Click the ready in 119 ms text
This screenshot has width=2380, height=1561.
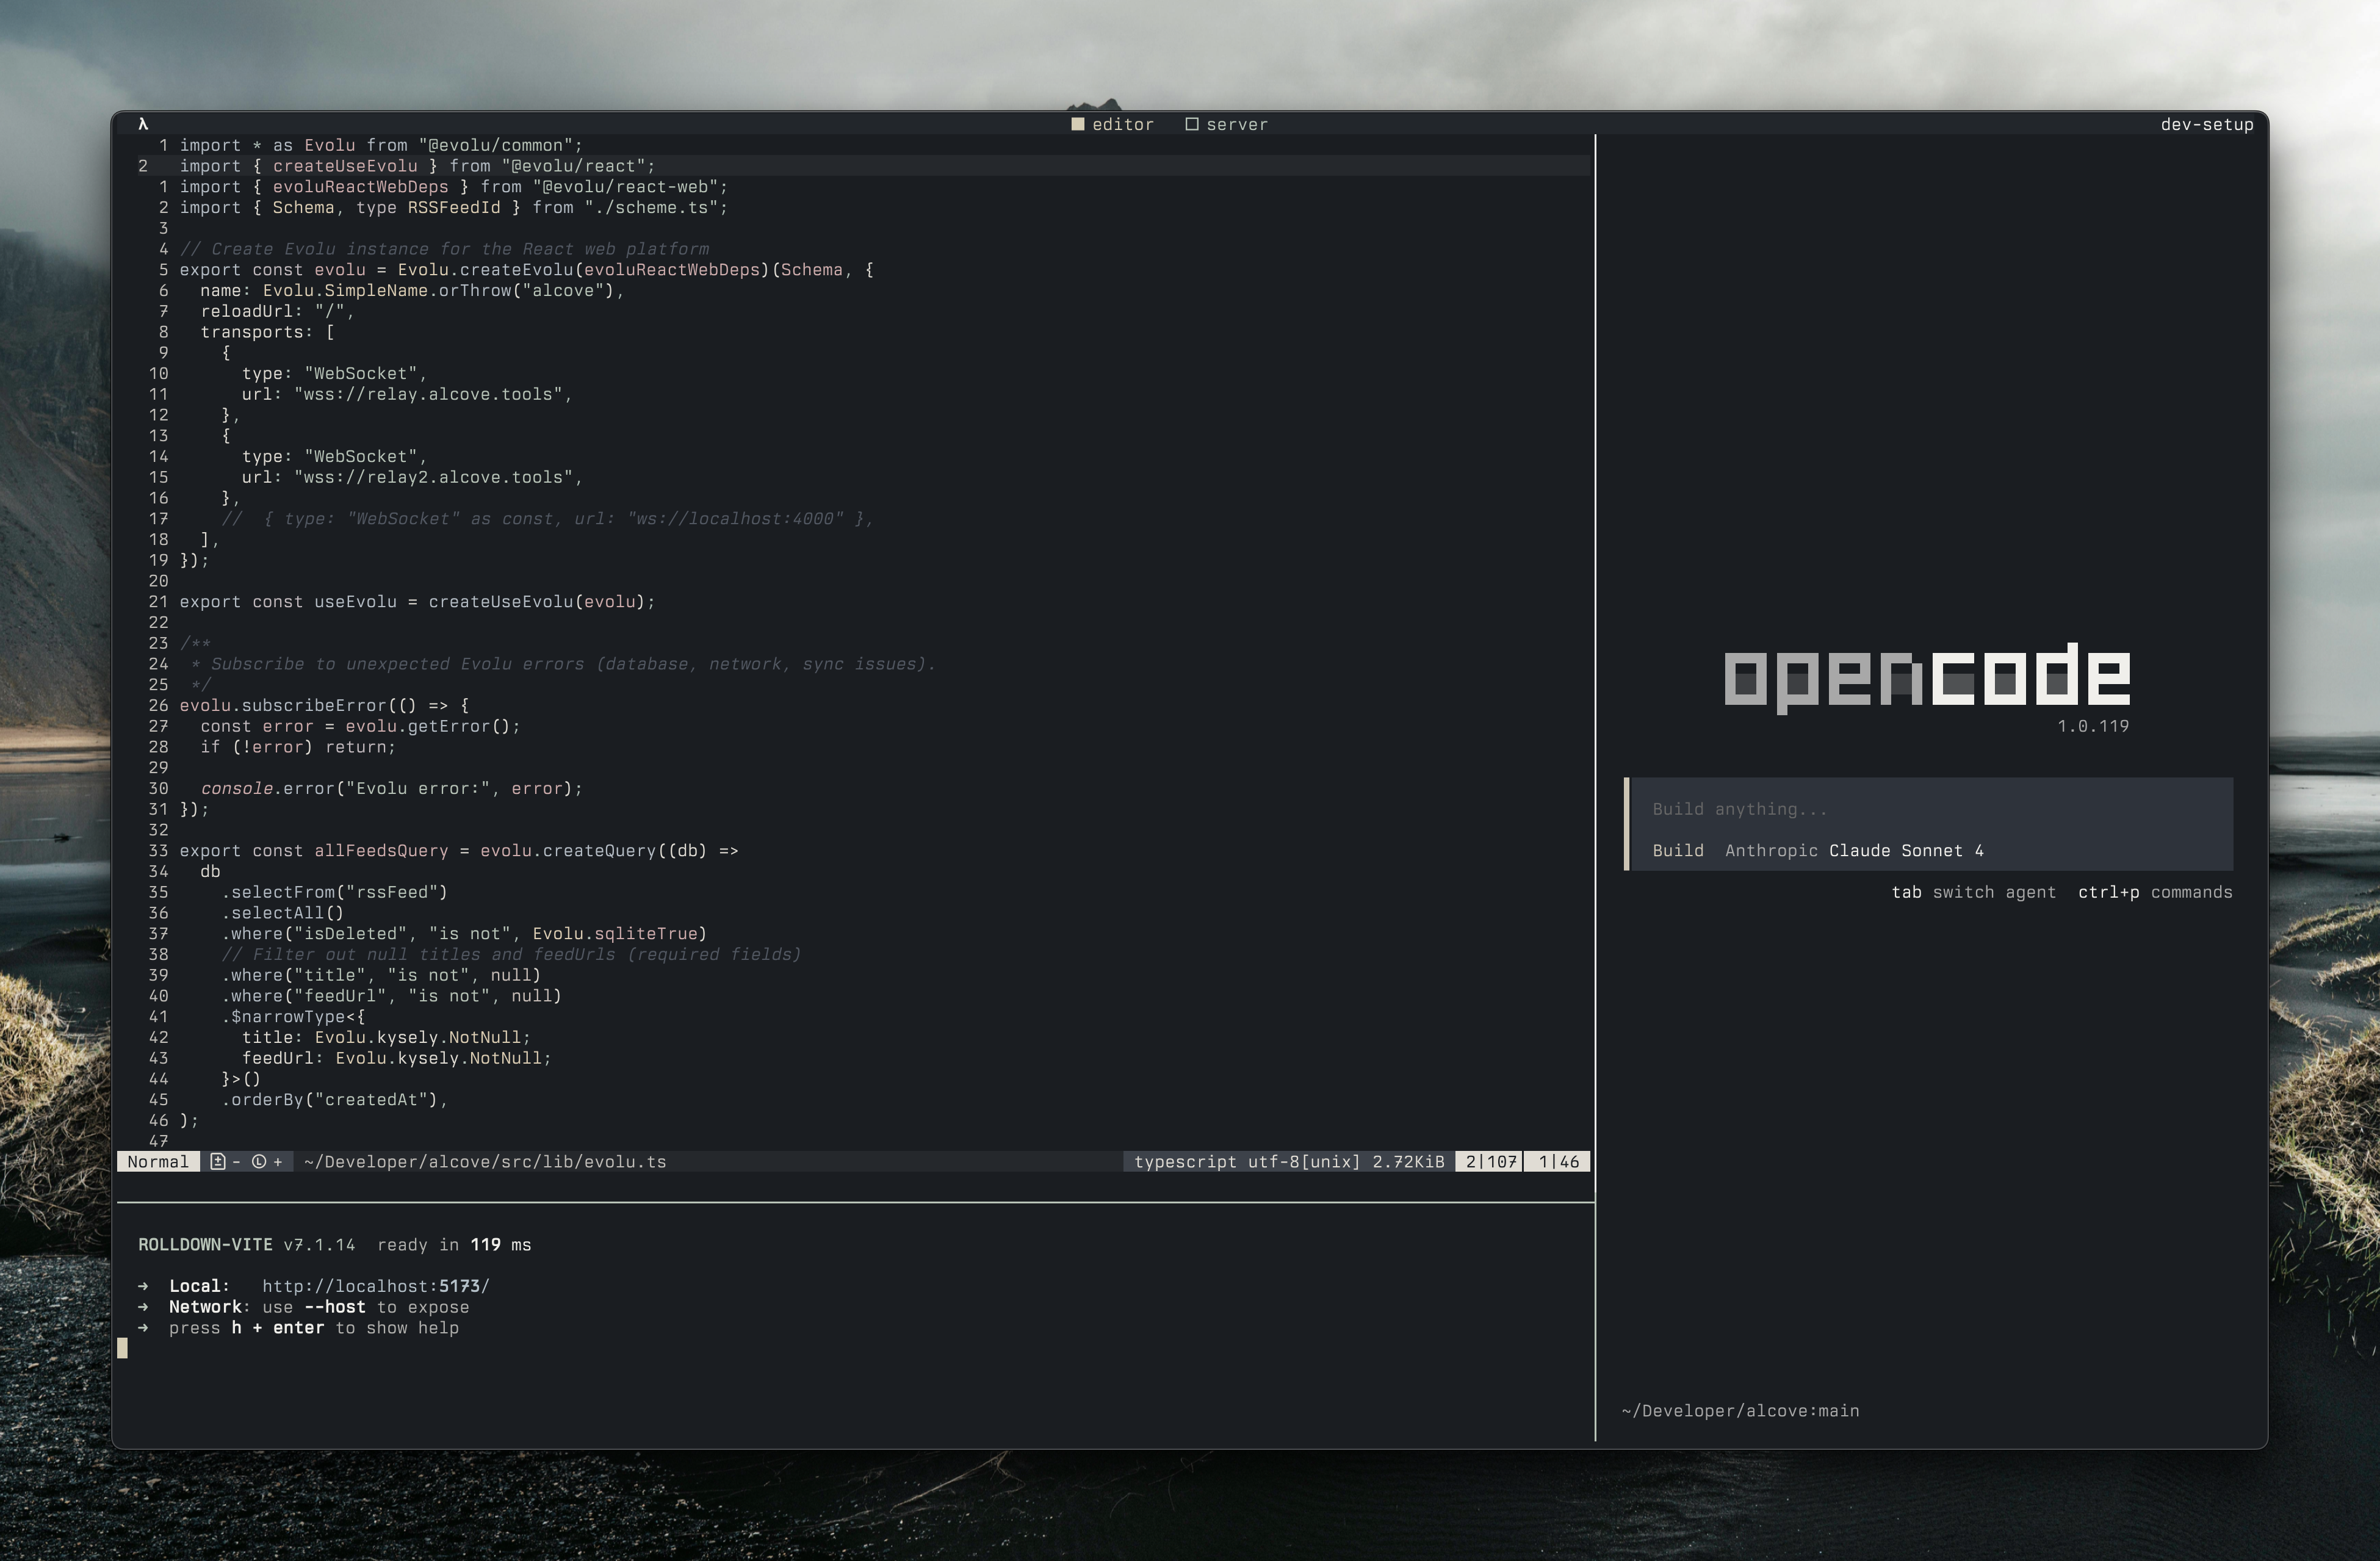pos(454,1245)
